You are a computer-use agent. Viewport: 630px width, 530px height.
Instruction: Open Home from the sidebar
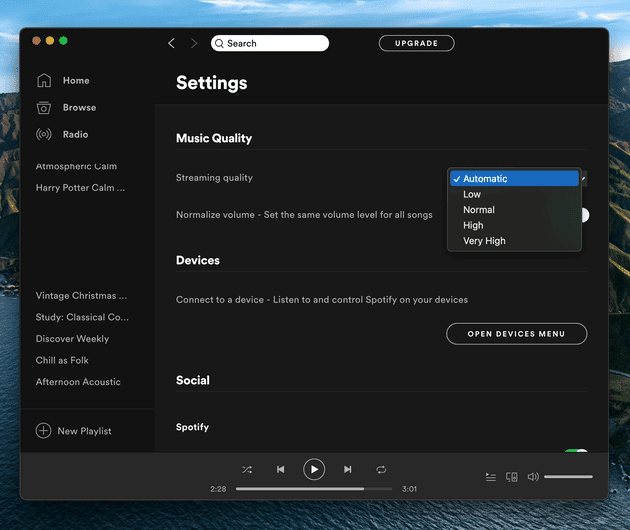click(63, 80)
